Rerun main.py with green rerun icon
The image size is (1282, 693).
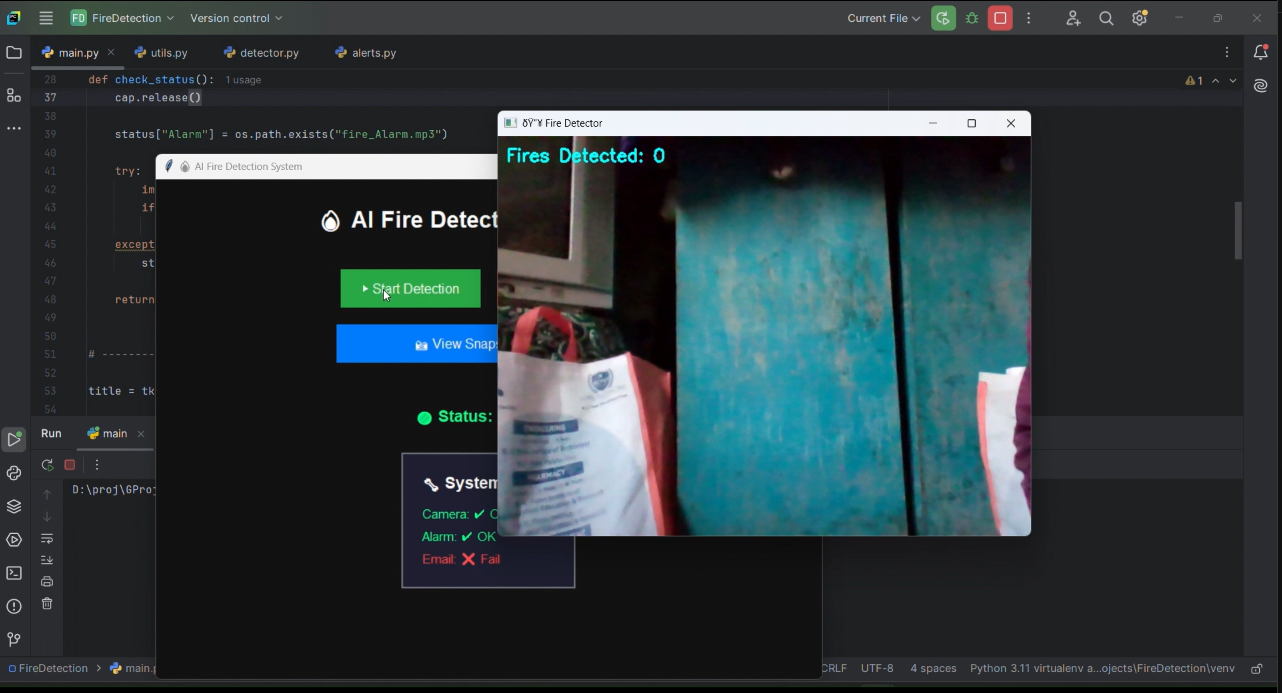(x=46, y=464)
